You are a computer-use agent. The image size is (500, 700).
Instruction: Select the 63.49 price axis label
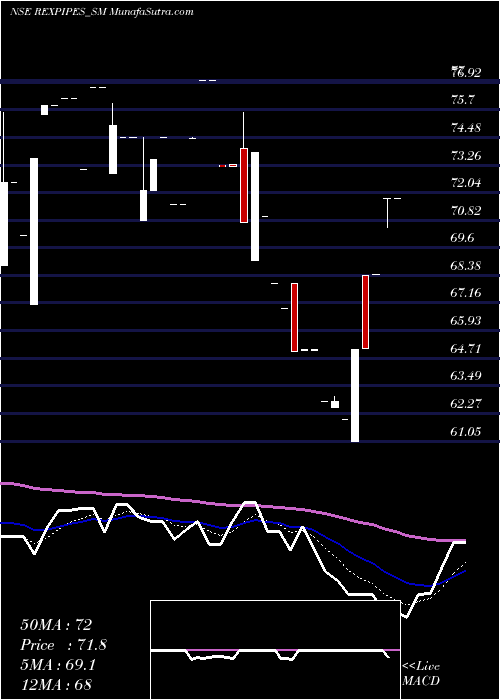click(466, 375)
